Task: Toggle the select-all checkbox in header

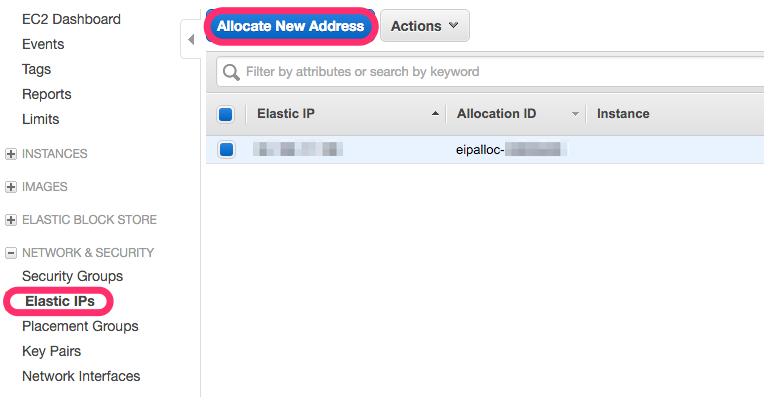Action: tap(226, 114)
